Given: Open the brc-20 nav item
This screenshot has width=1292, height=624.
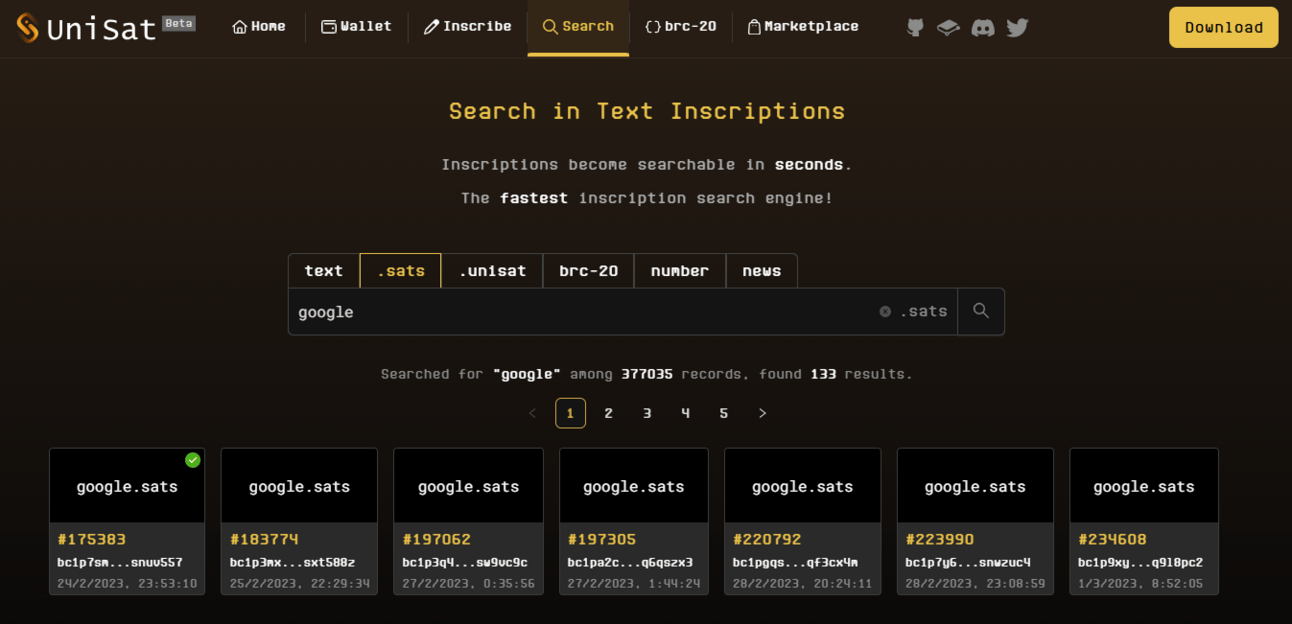Looking at the screenshot, I should pos(681,27).
